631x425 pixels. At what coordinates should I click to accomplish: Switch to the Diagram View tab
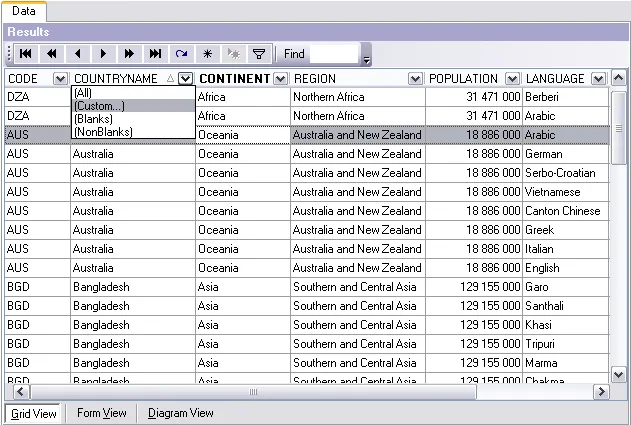pyautogui.click(x=181, y=413)
